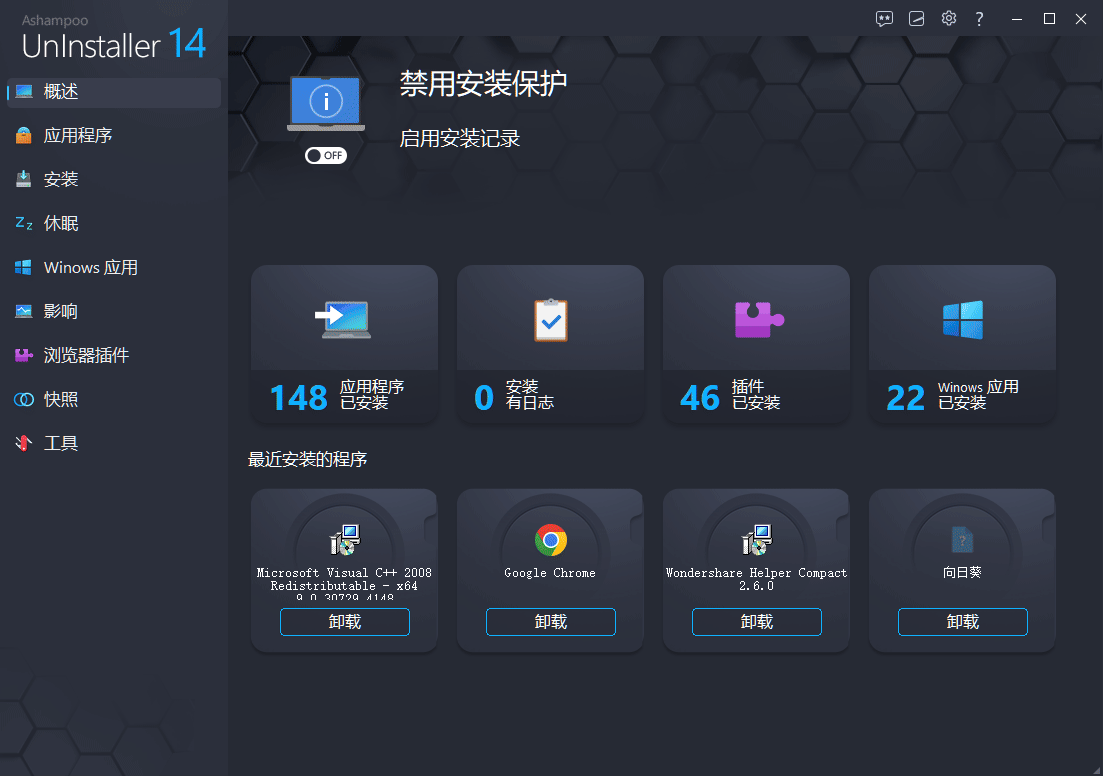
Task: Open the 0 安装有日志 tile
Action: point(551,344)
